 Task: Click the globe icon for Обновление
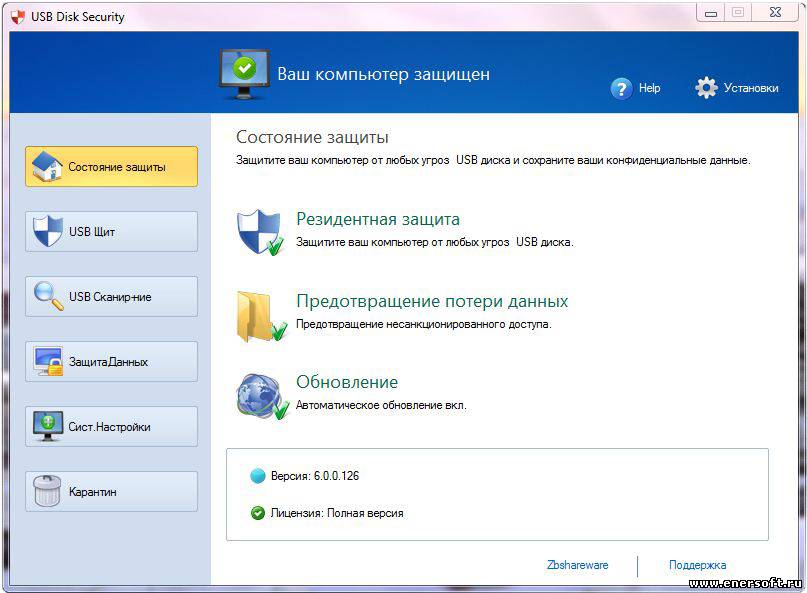262,396
